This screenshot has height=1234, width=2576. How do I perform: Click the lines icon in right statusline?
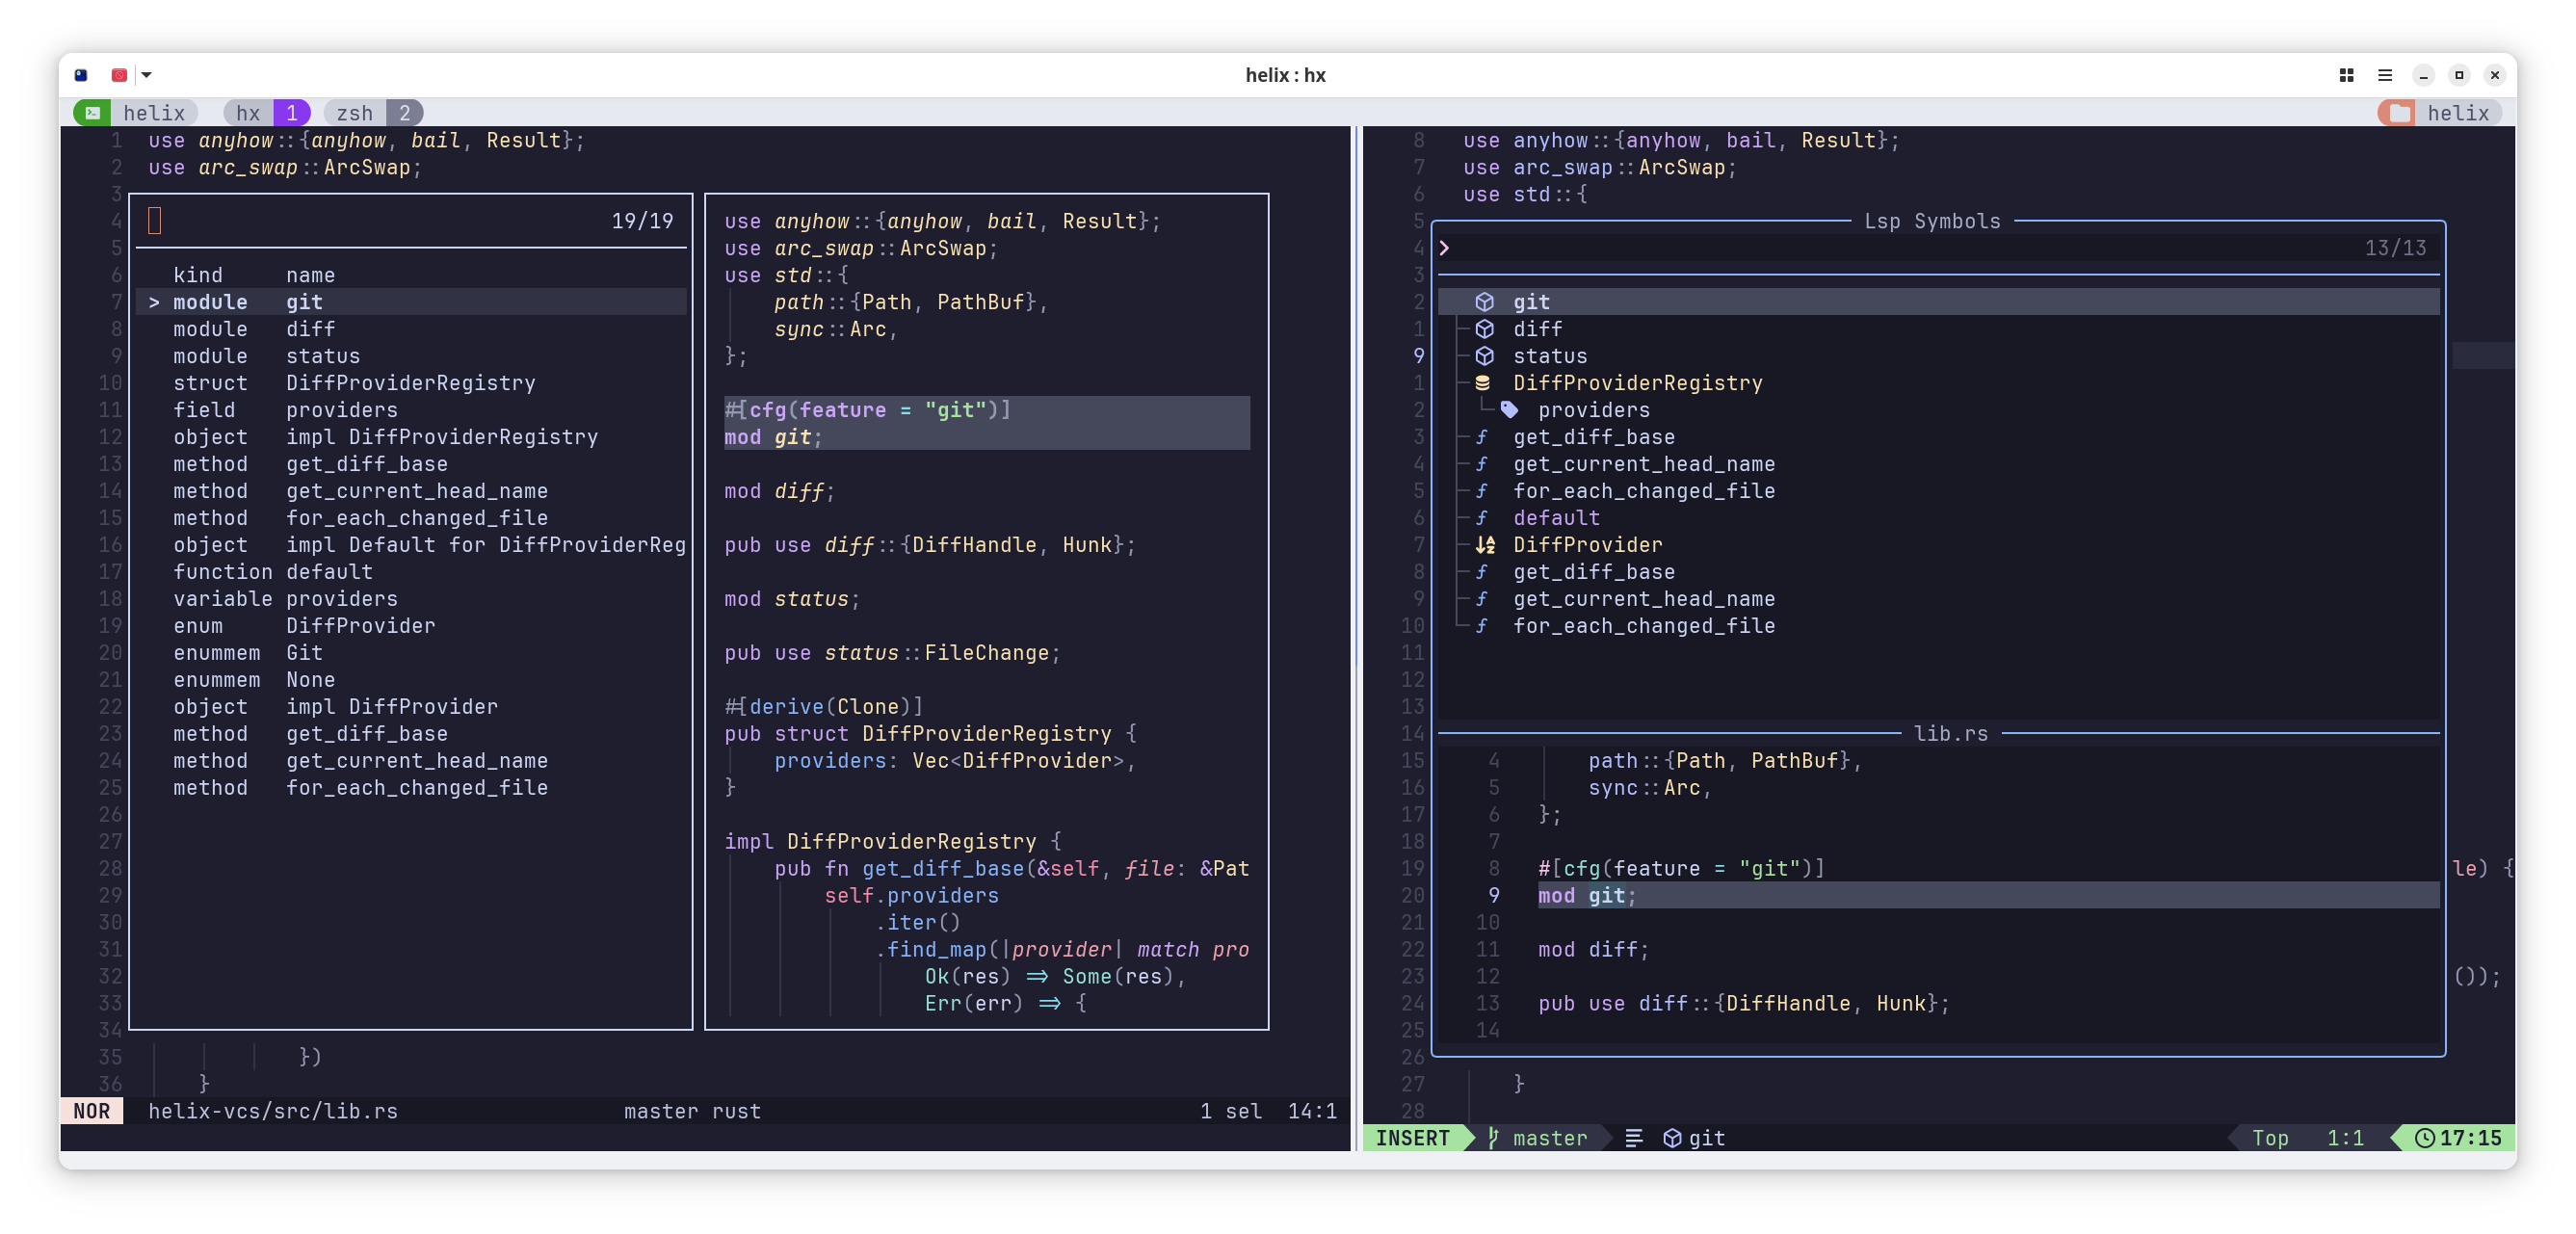click(1634, 1138)
